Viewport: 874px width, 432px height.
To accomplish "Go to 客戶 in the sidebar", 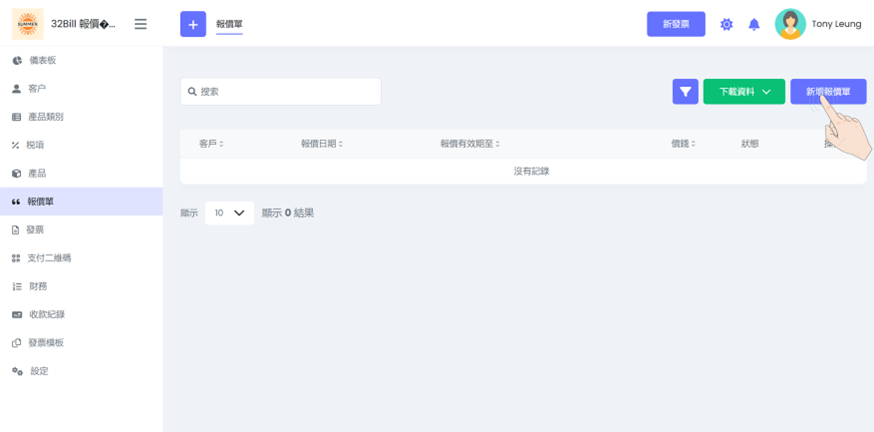I will 36,89.
